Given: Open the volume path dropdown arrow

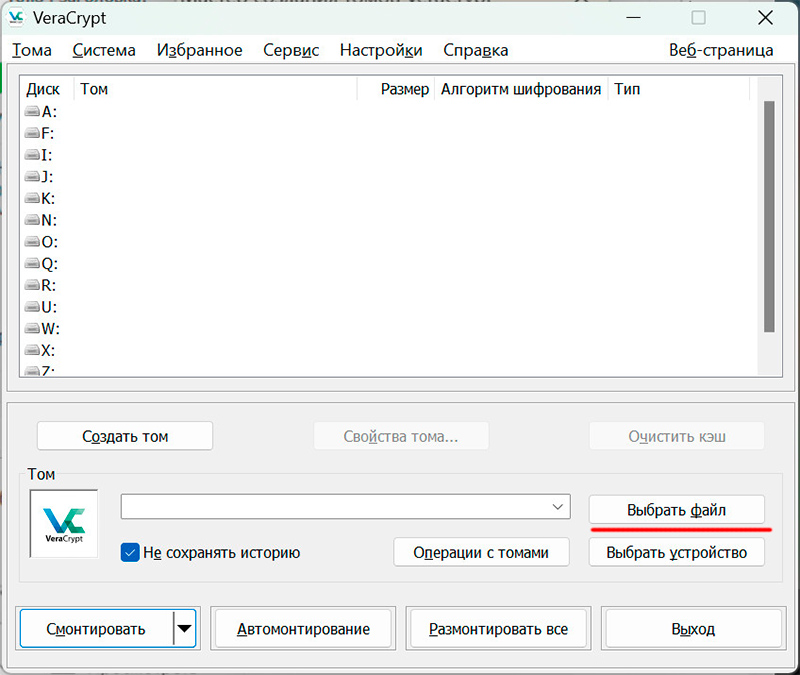Looking at the screenshot, I should [558, 508].
